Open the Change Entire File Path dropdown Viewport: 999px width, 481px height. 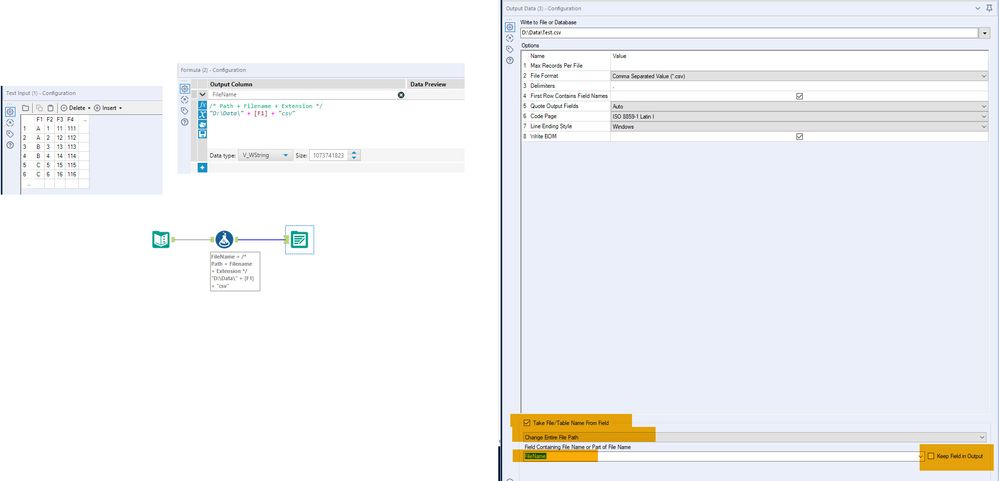tap(754, 437)
